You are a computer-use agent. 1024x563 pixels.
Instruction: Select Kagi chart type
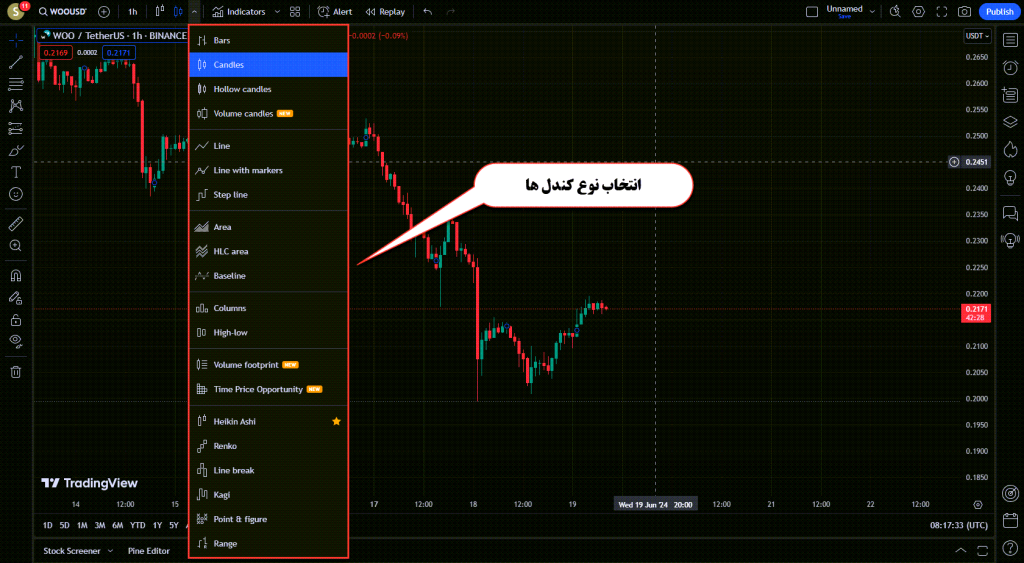click(x=268, y=494)
